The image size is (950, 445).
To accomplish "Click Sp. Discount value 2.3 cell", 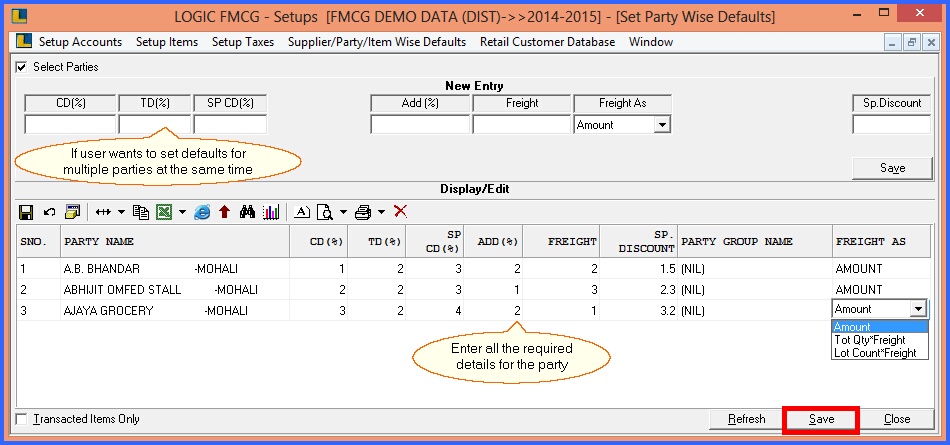I will [x=638, y=290].
